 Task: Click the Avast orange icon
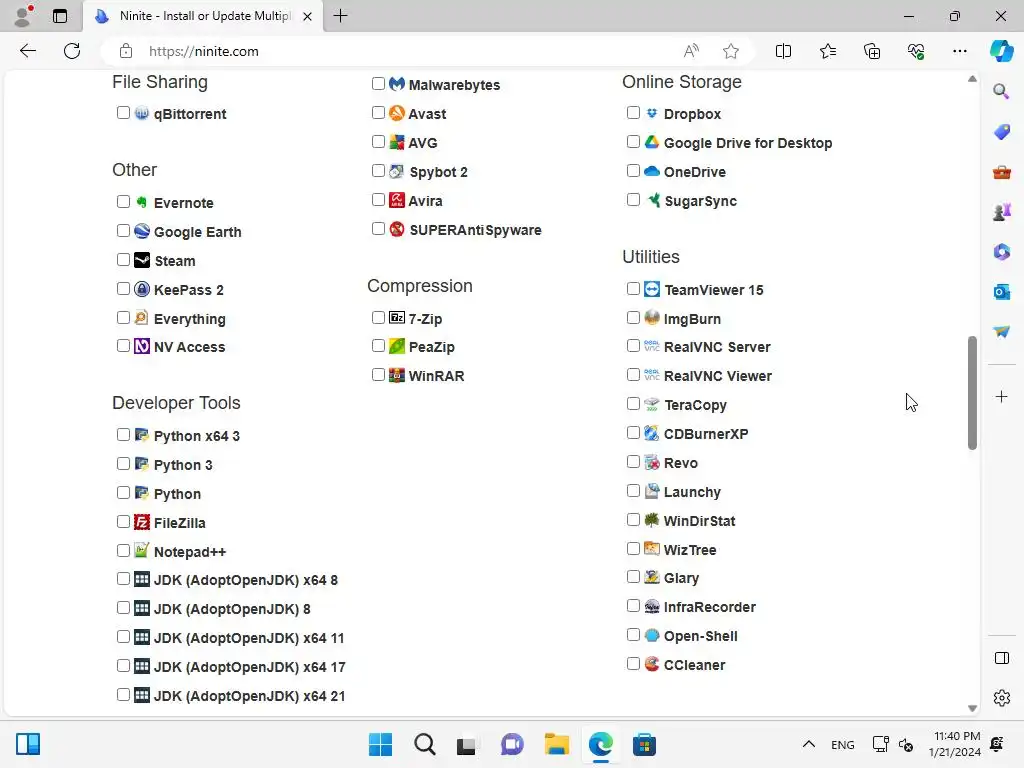click(x=396, y=113)
